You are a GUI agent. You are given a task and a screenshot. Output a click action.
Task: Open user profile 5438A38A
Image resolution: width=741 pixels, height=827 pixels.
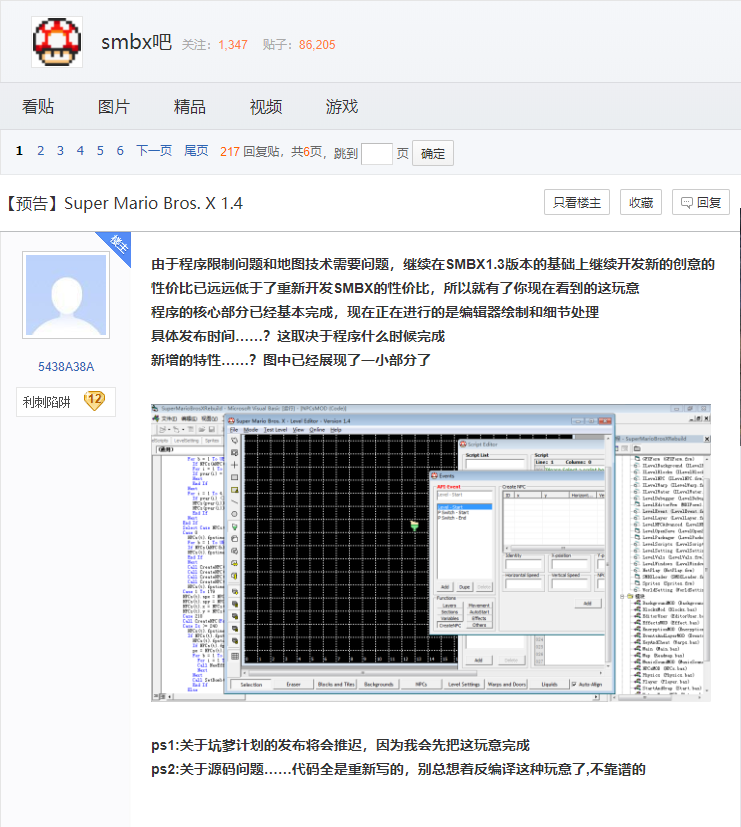click(66, 367)
